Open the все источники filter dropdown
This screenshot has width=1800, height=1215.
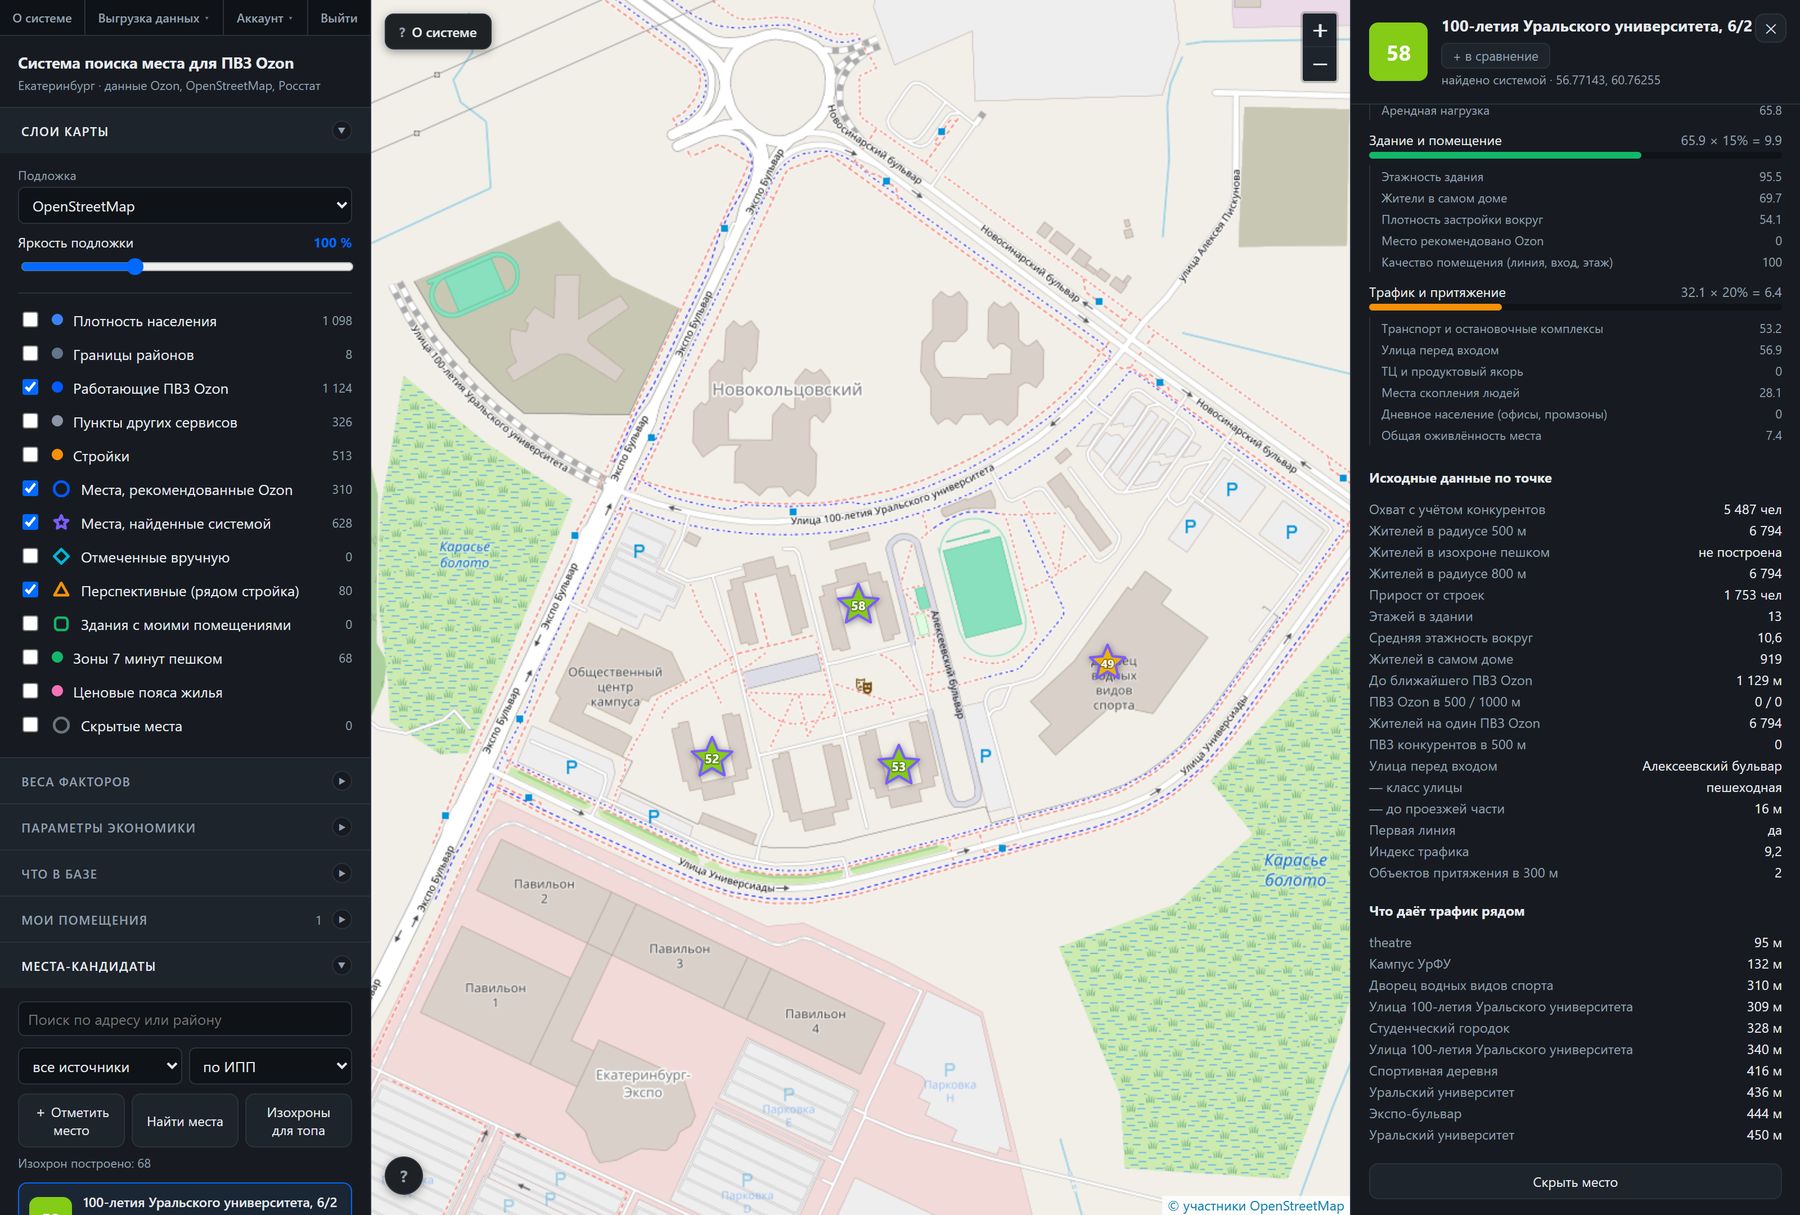pyautogui.click(x=100, y=1066)
